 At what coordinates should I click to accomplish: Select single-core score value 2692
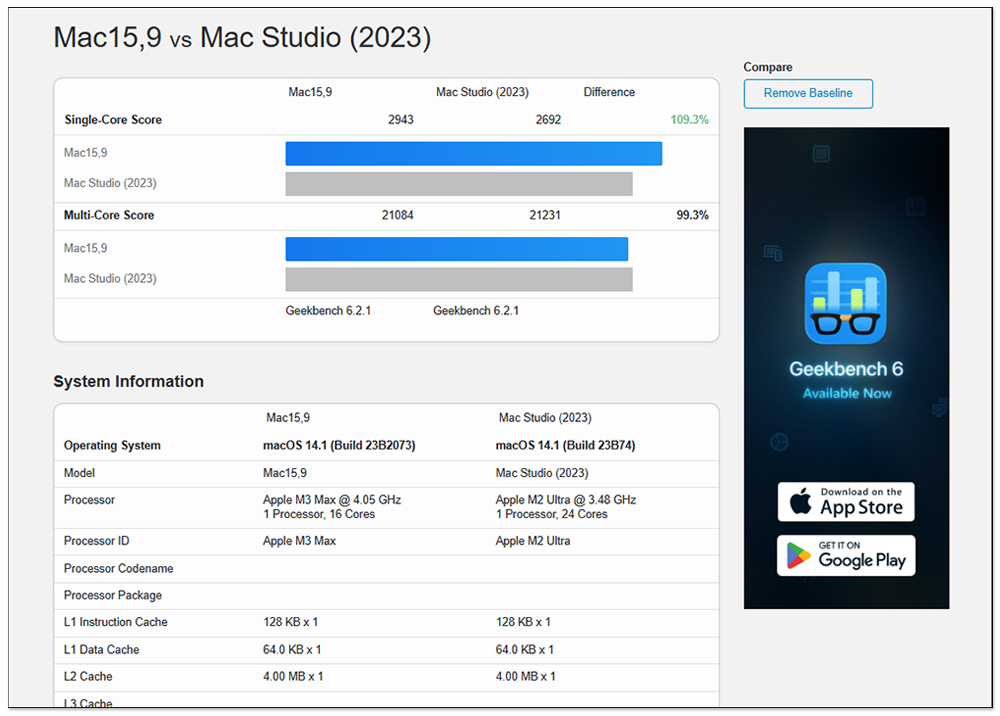[x=548, y=120]
